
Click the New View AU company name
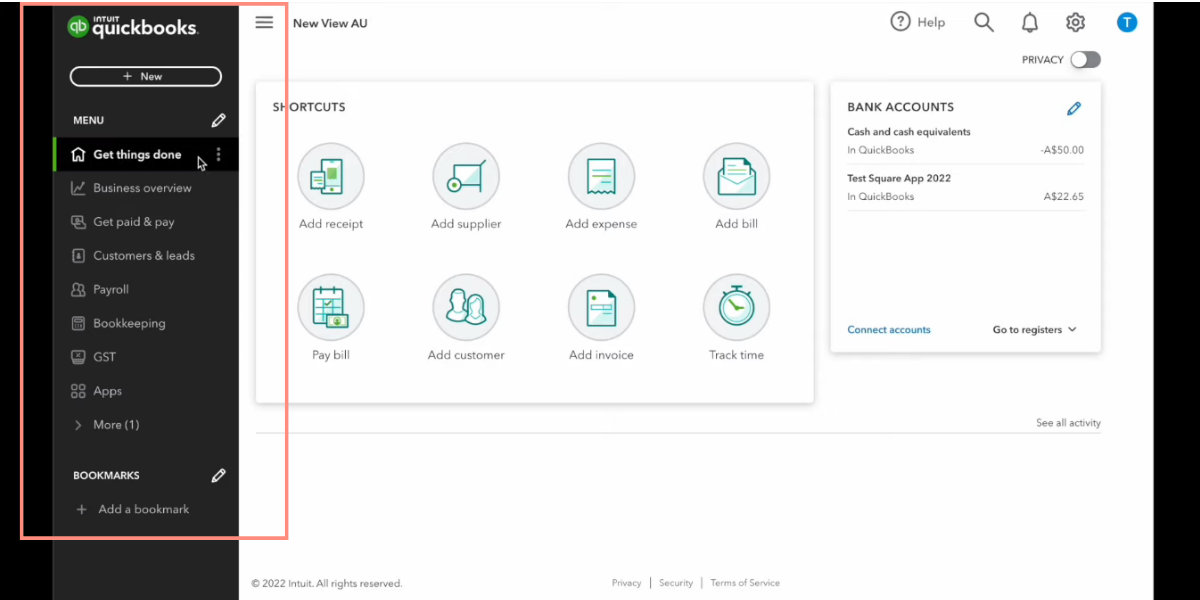click(x=330, y=23)
